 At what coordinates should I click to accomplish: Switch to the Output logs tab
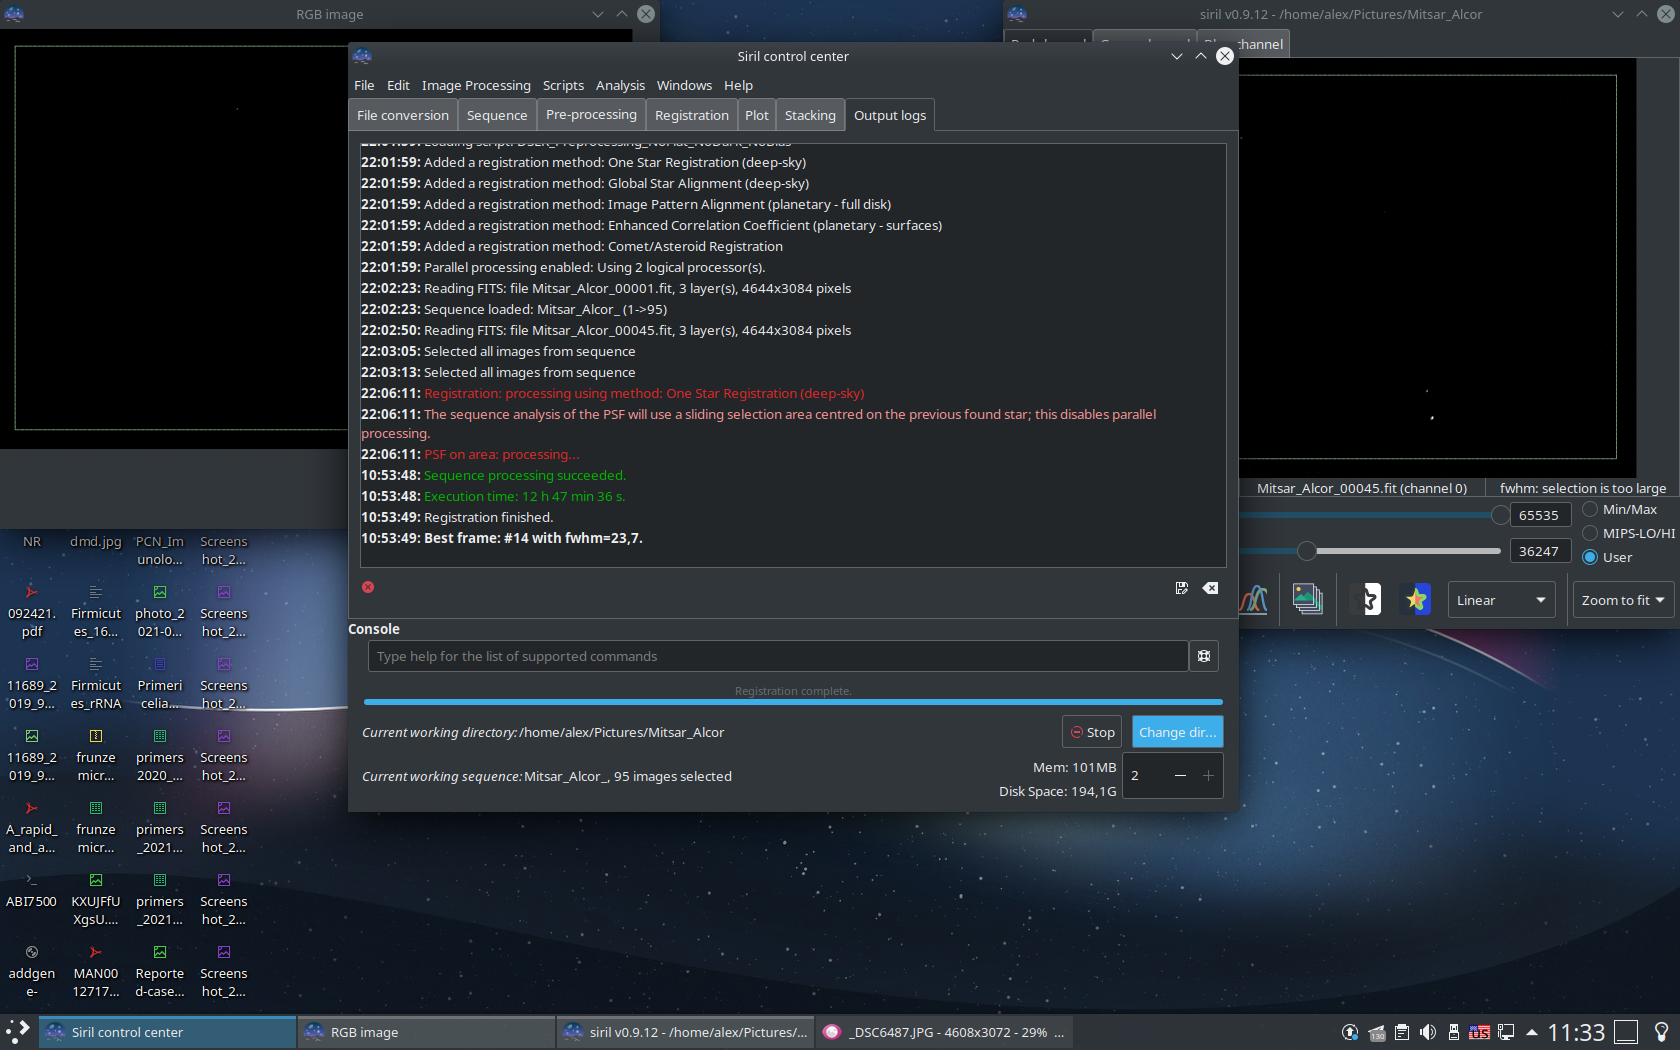click(x=890, y=115)
